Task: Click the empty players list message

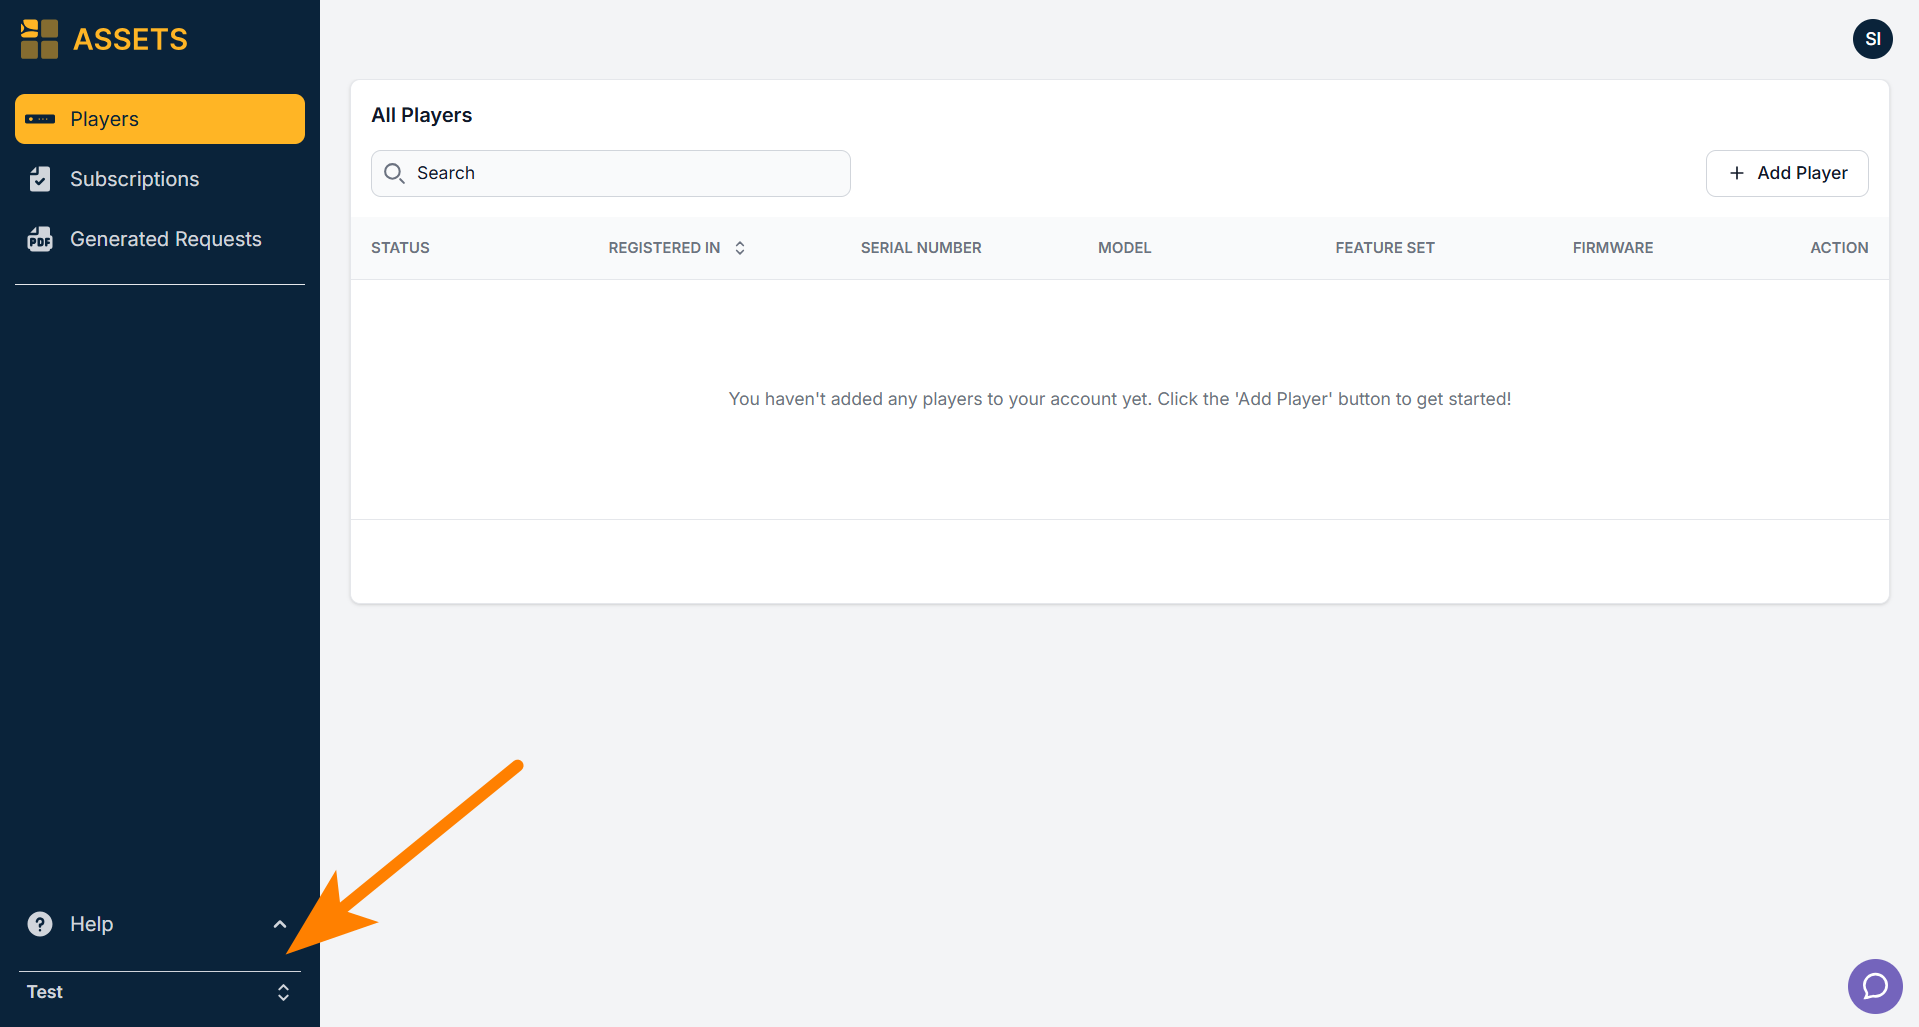Action: tap(1120, 399)
